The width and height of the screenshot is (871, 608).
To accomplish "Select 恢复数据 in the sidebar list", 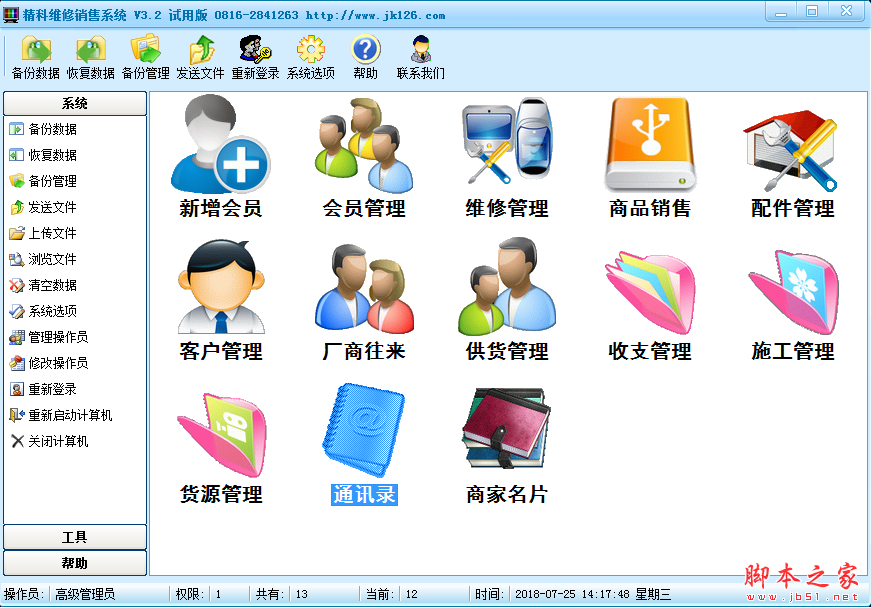I will [43, 155].
